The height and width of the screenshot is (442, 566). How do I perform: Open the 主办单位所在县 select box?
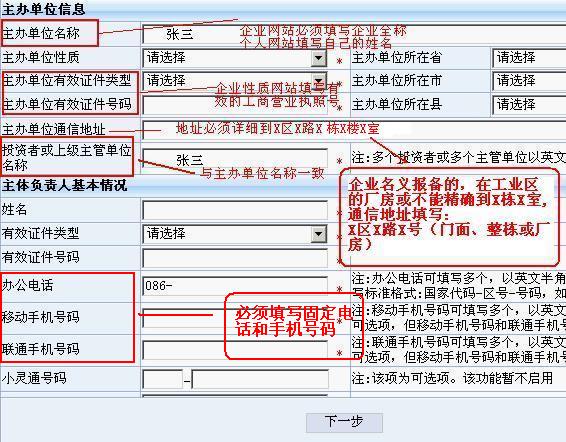pos(529,105)
